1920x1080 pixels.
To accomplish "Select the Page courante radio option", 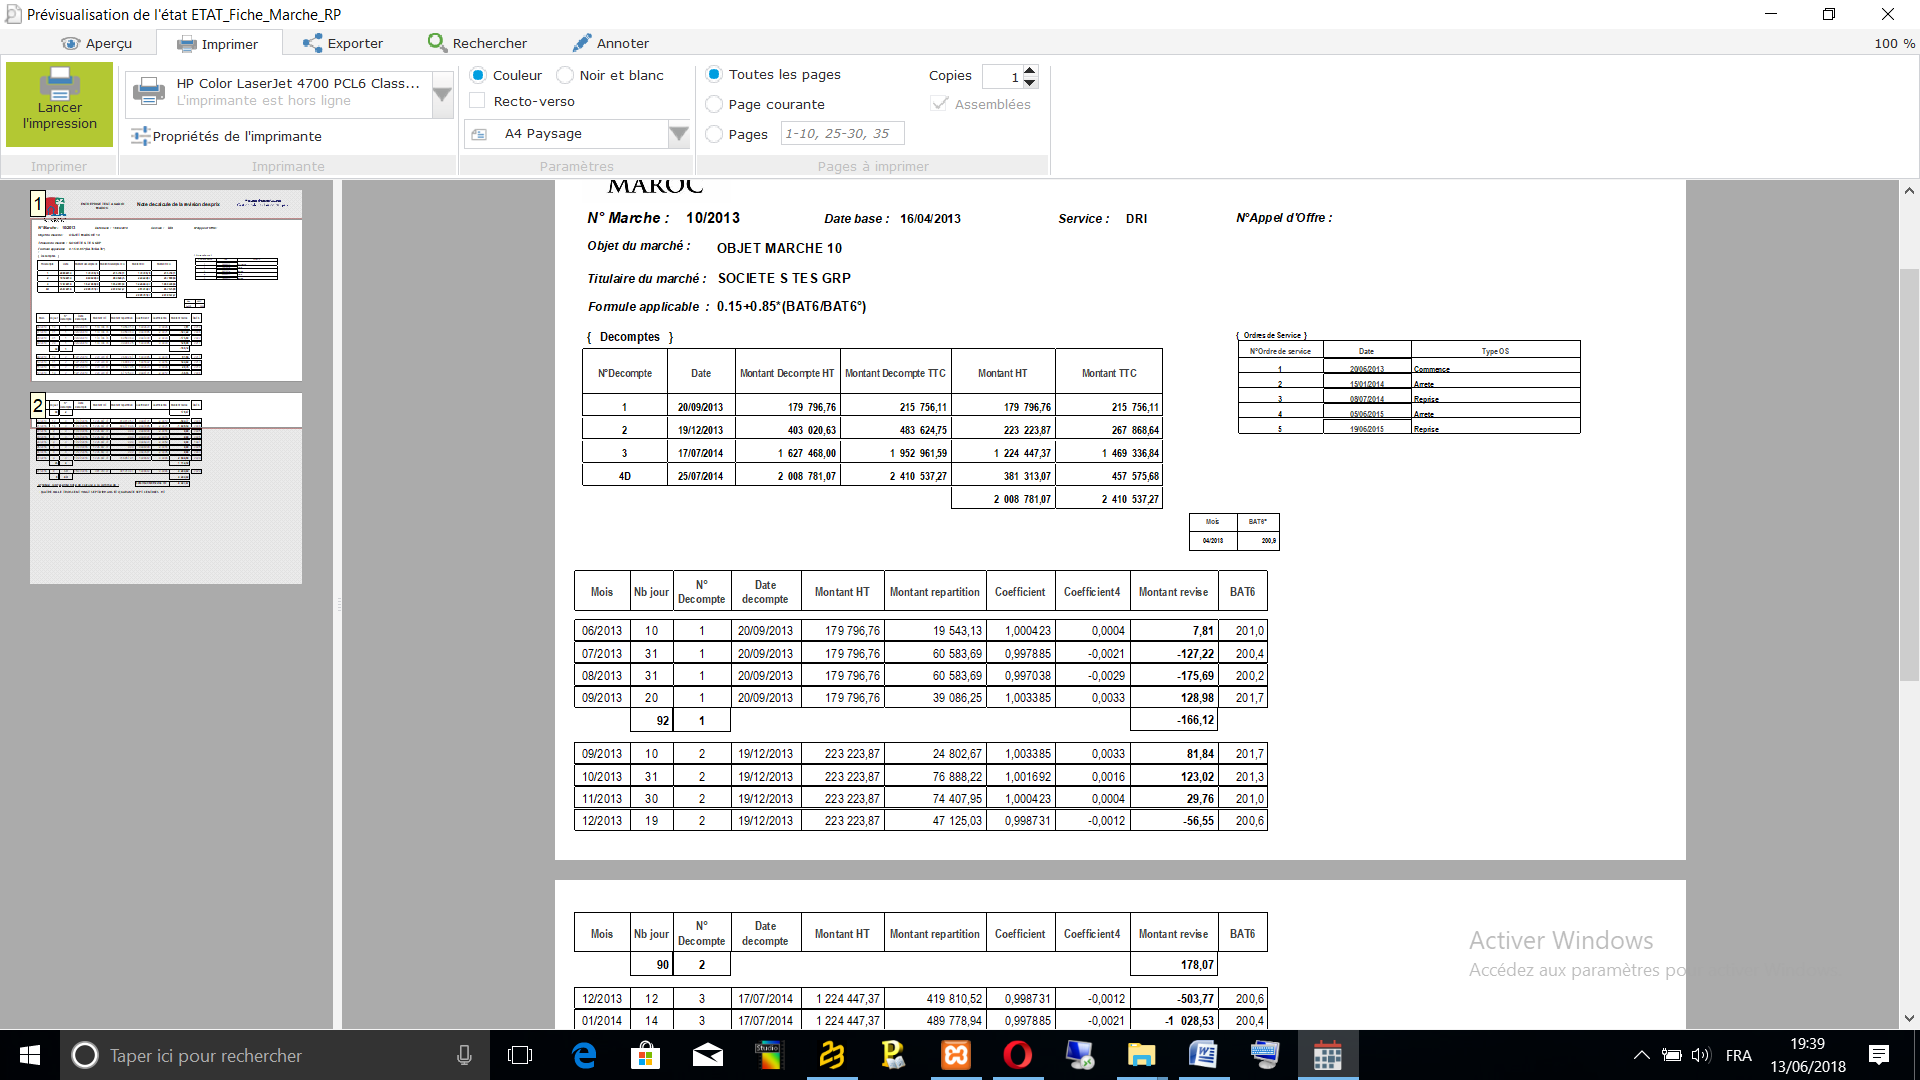I will 714,104.
